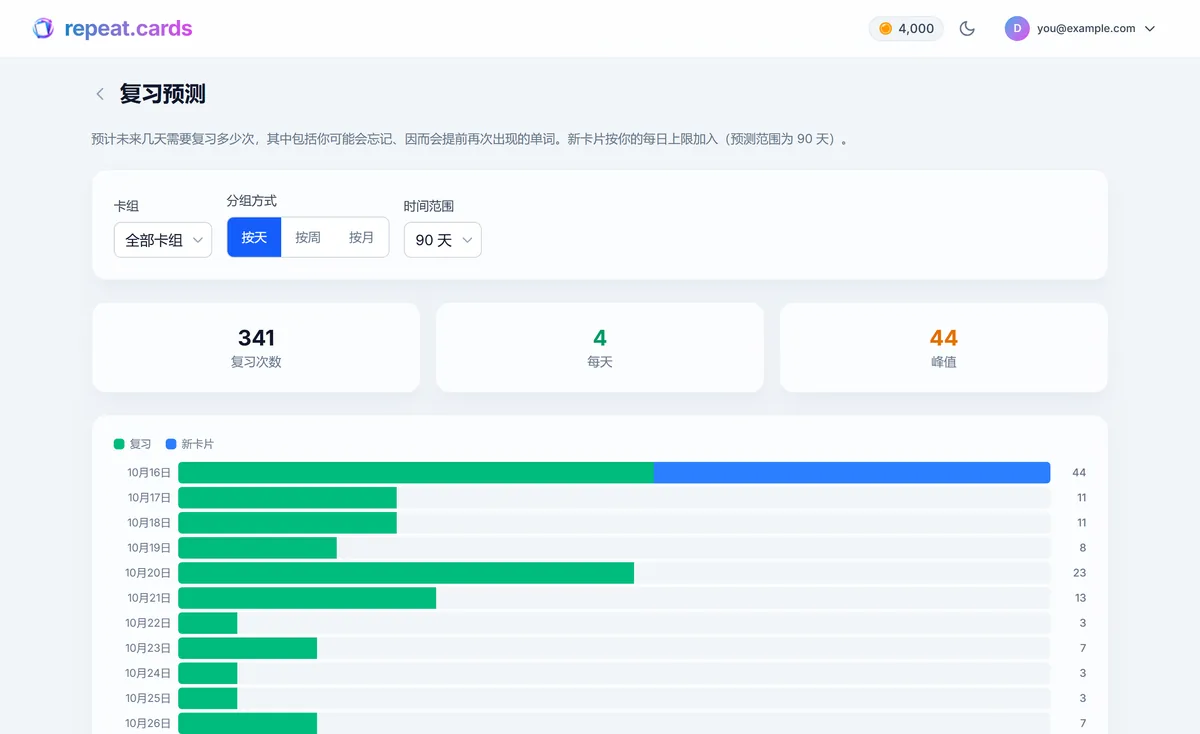Click the purple D user avatar

(x=1017, y=29)
